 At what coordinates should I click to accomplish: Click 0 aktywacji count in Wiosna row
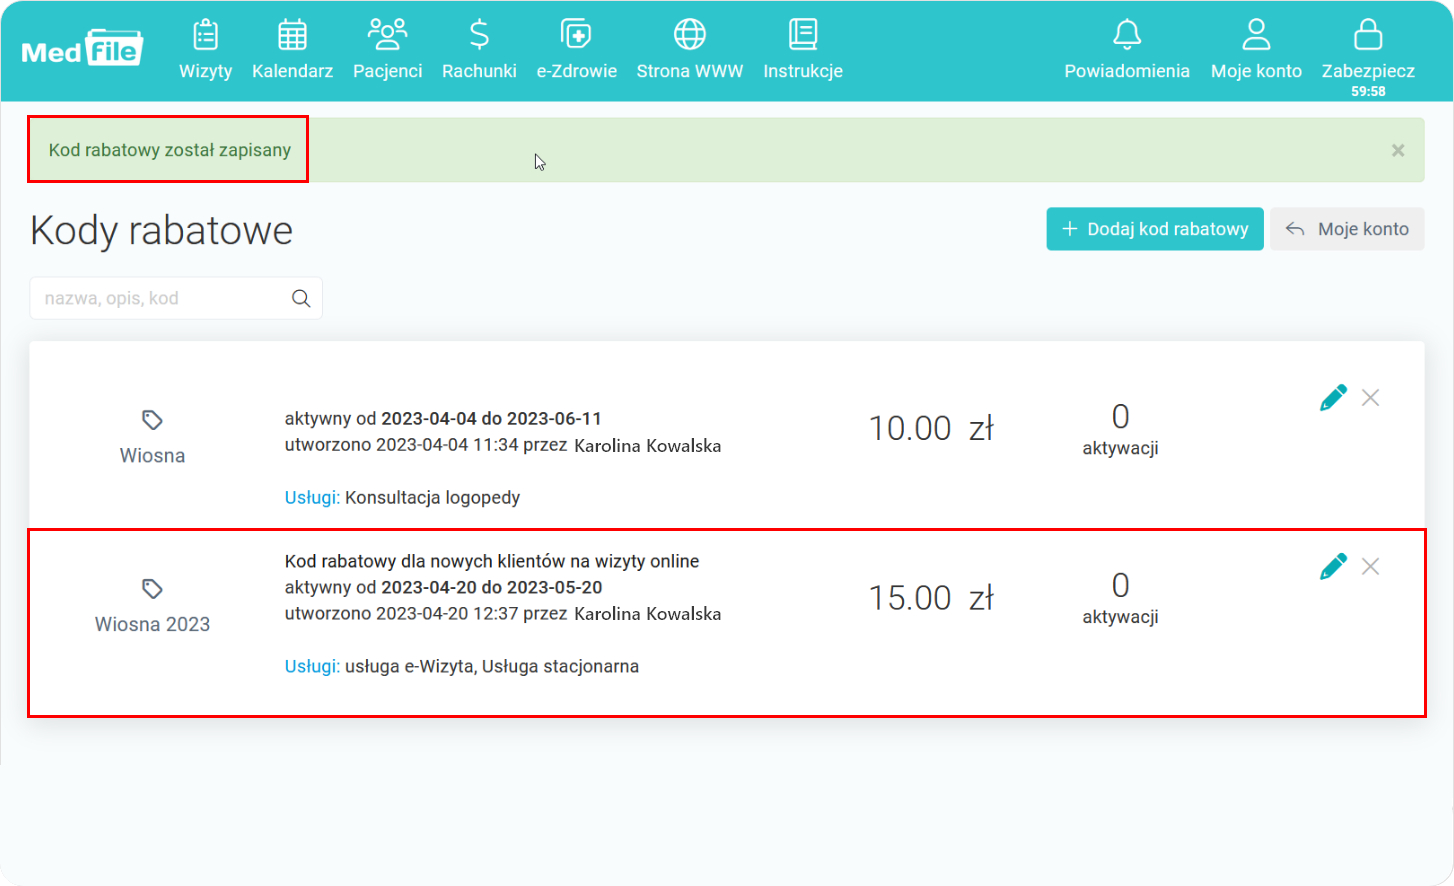1120,429
